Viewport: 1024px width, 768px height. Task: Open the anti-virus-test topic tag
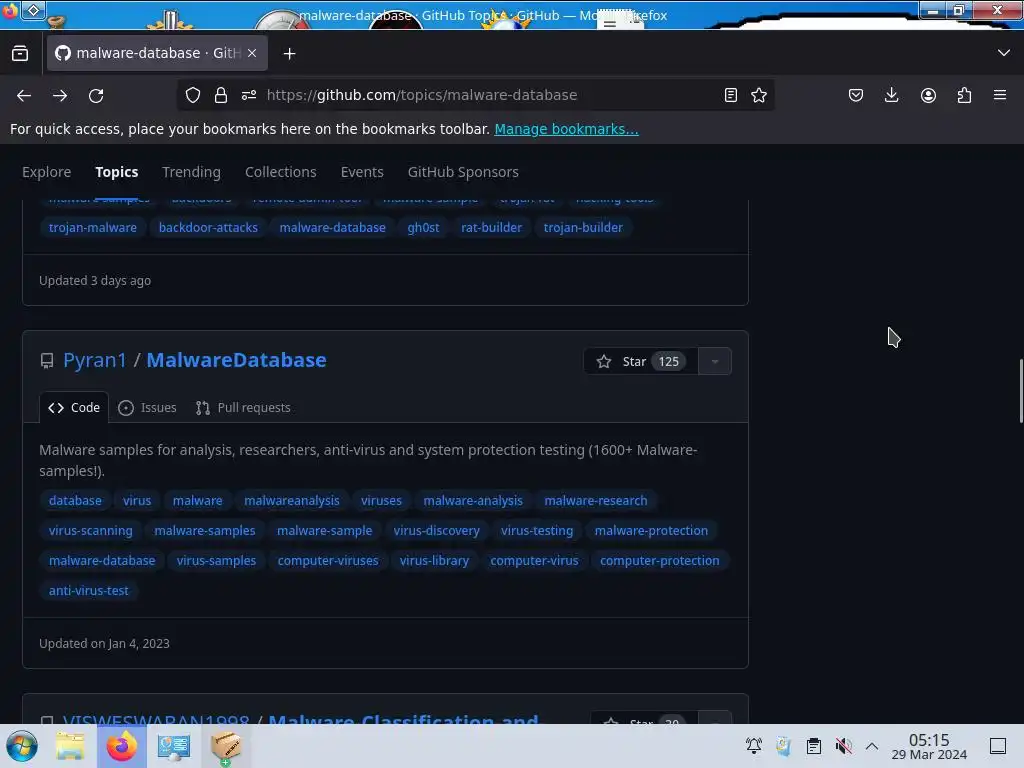coord(89,590)
